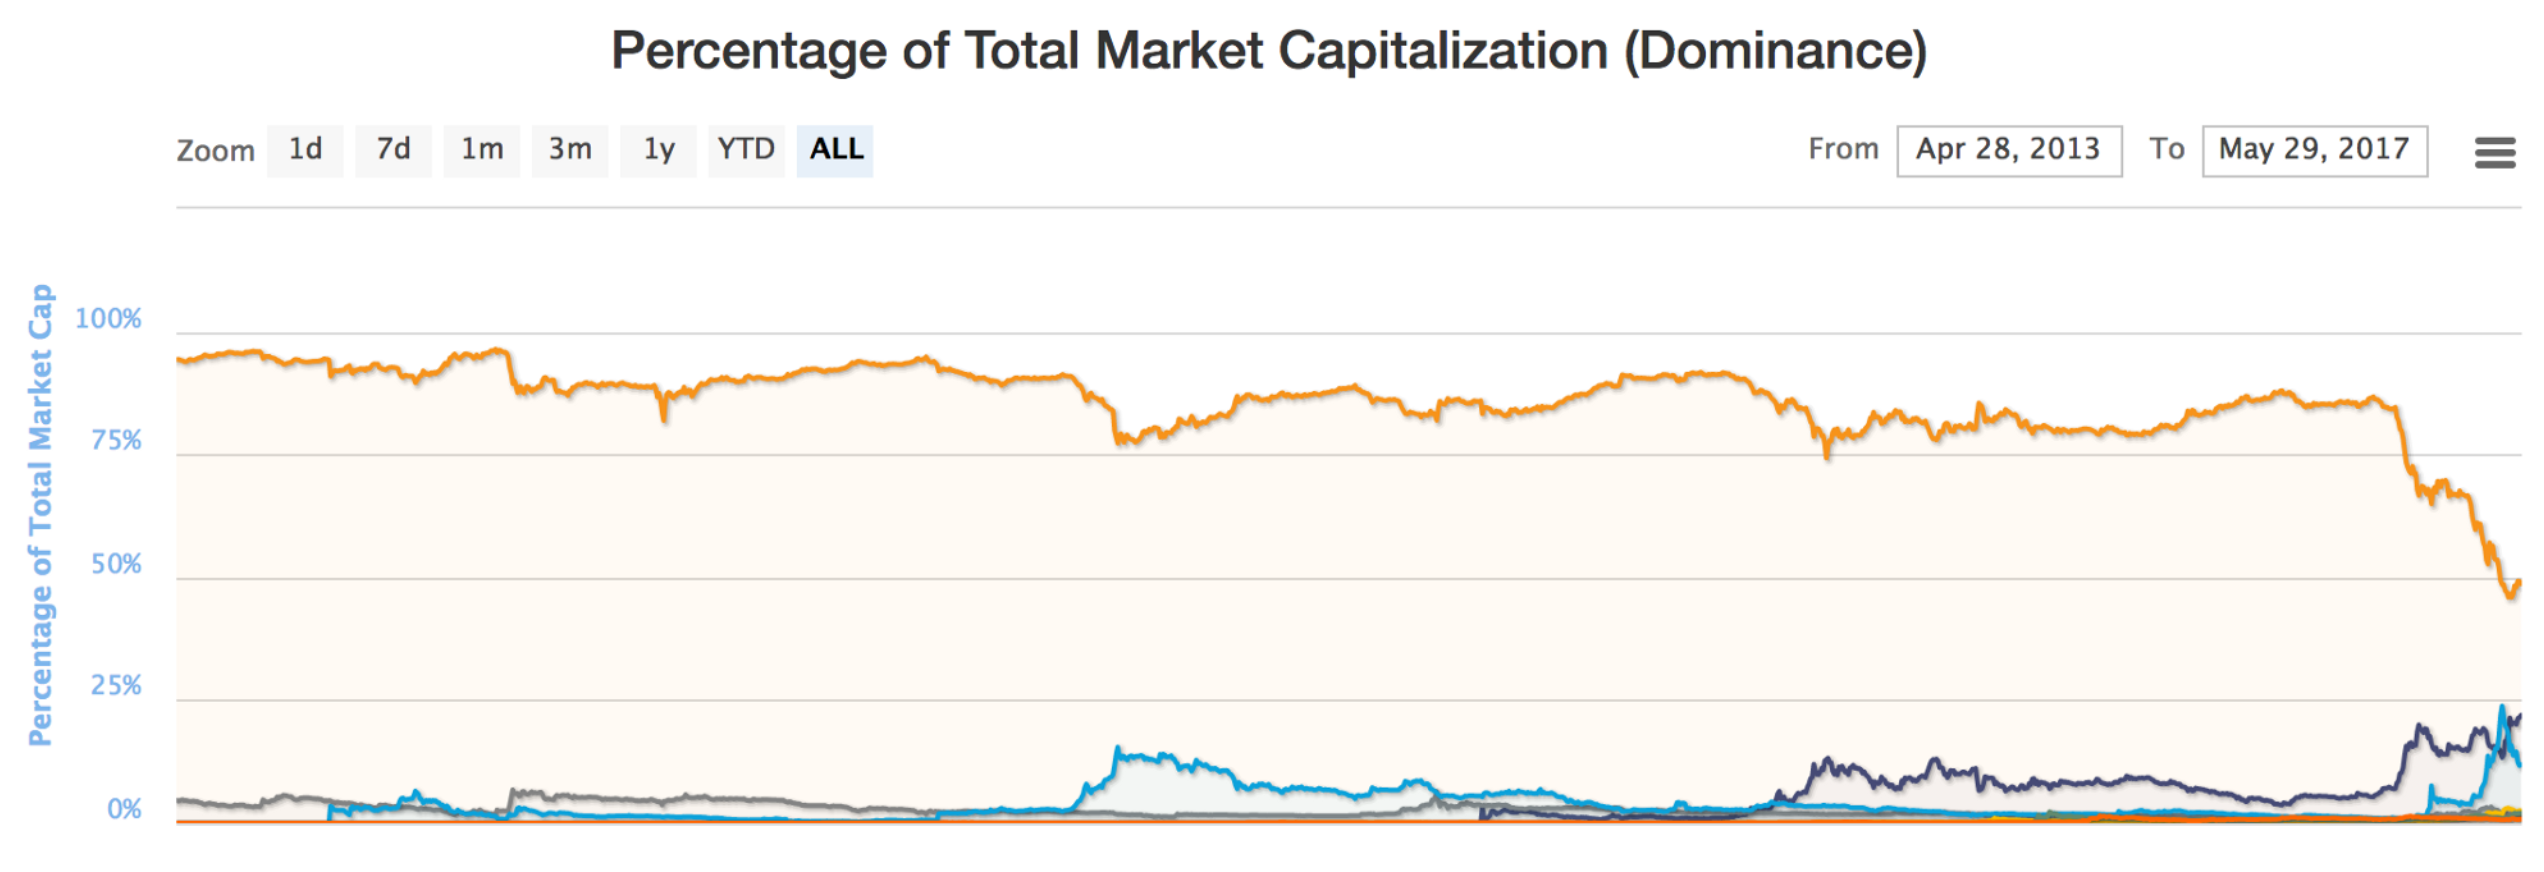Click the light blue line's mid-chart peak

tap(1120, 752)
